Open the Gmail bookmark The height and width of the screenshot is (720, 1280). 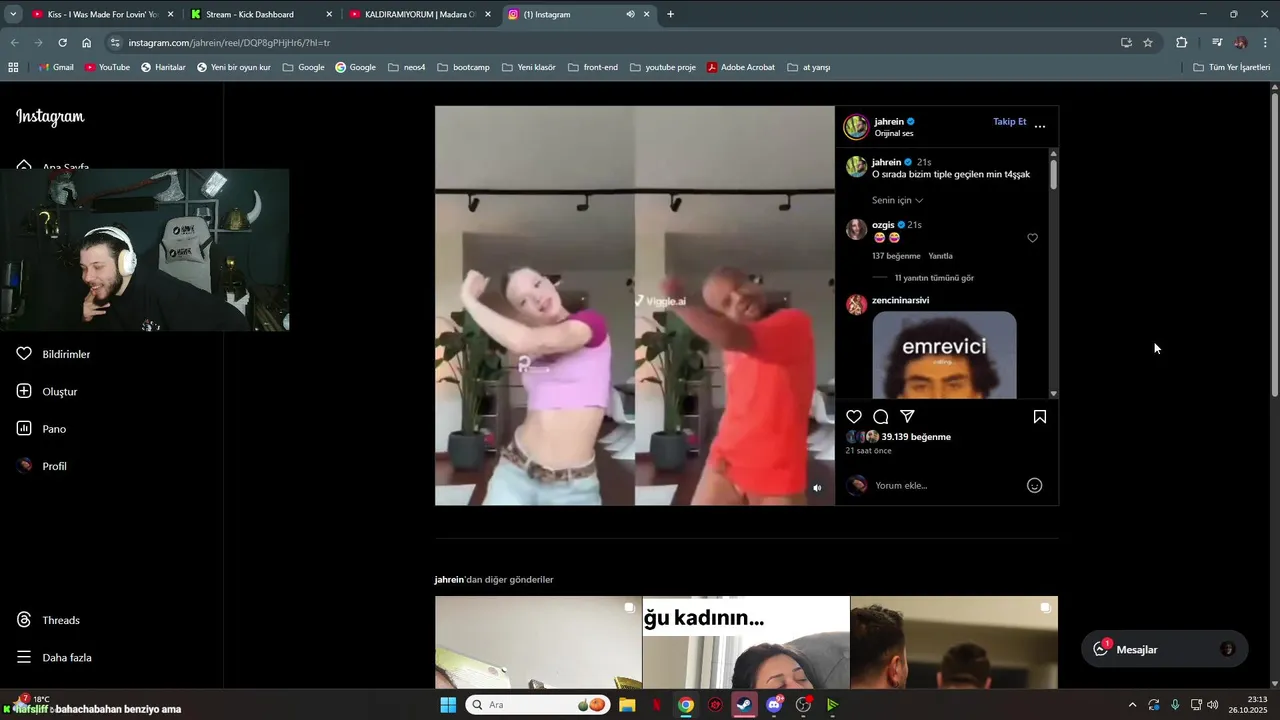coord(56,67)
